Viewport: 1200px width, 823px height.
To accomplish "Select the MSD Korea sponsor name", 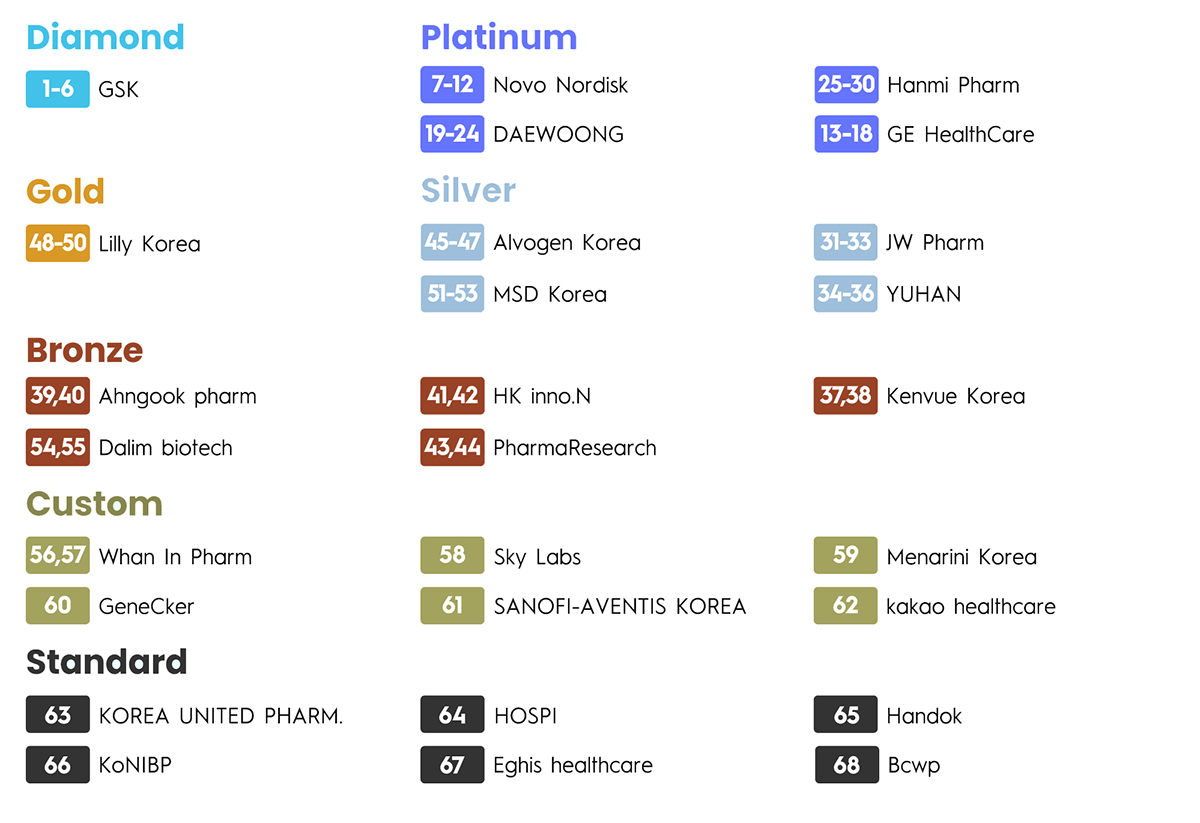I will tap(550, 294).
